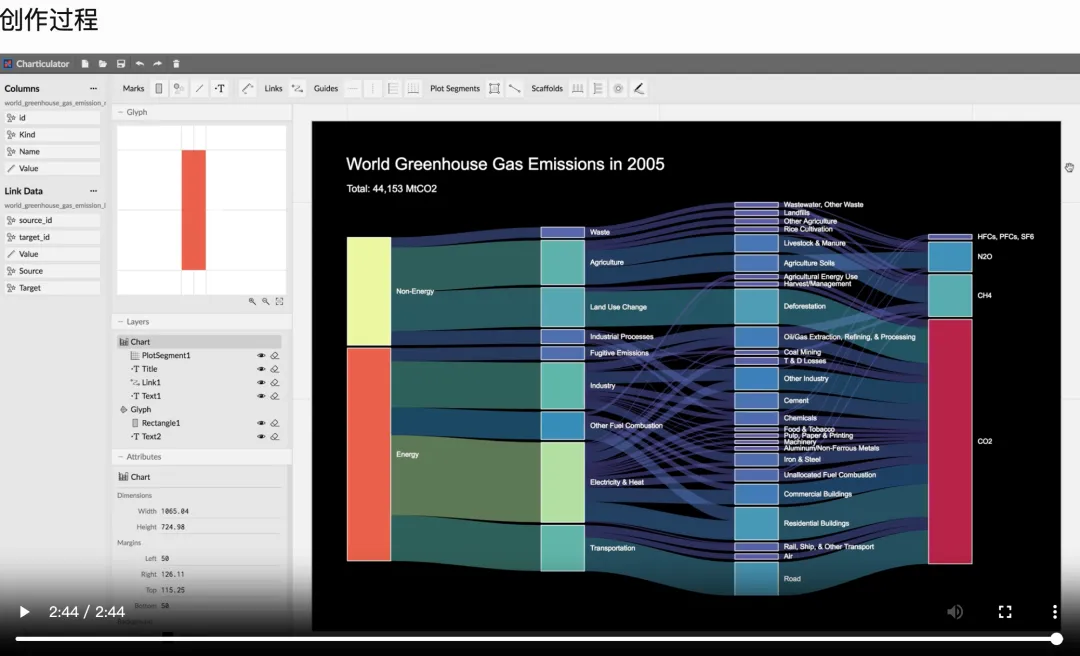Apply the vertical scaffold
This screenshot has height=656, width=1080.
[598, 88]
